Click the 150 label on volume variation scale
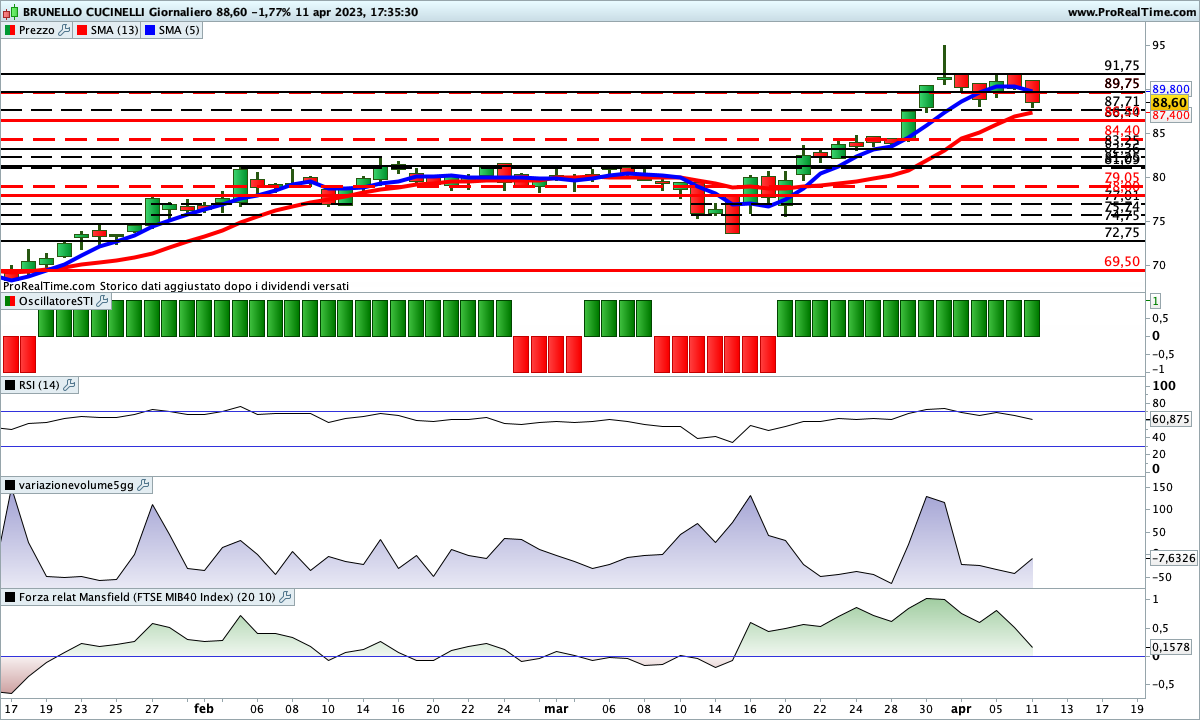Viewport: 1200px width, 720px height. pyautogui.click(x=1162, y=487)
